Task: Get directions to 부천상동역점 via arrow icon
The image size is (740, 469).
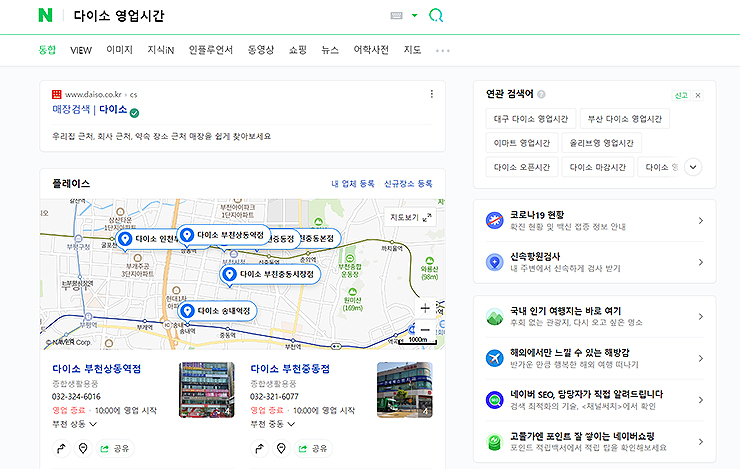Action: click(61, 448)
